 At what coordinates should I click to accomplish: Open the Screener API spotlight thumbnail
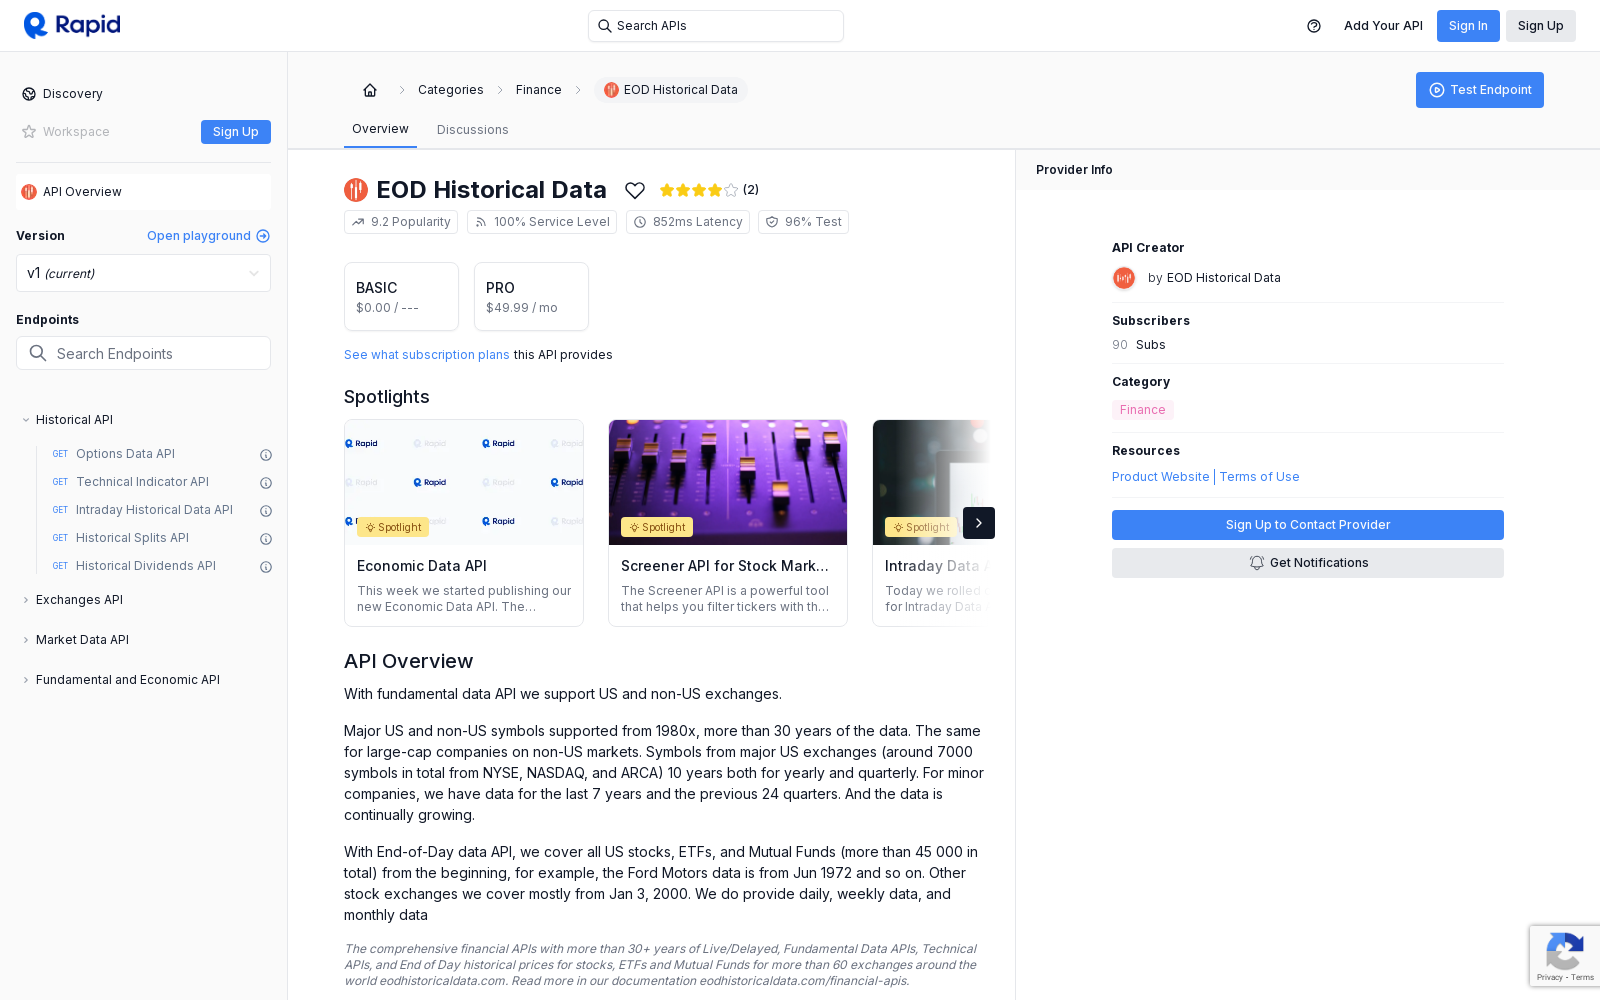pos(728,482)
